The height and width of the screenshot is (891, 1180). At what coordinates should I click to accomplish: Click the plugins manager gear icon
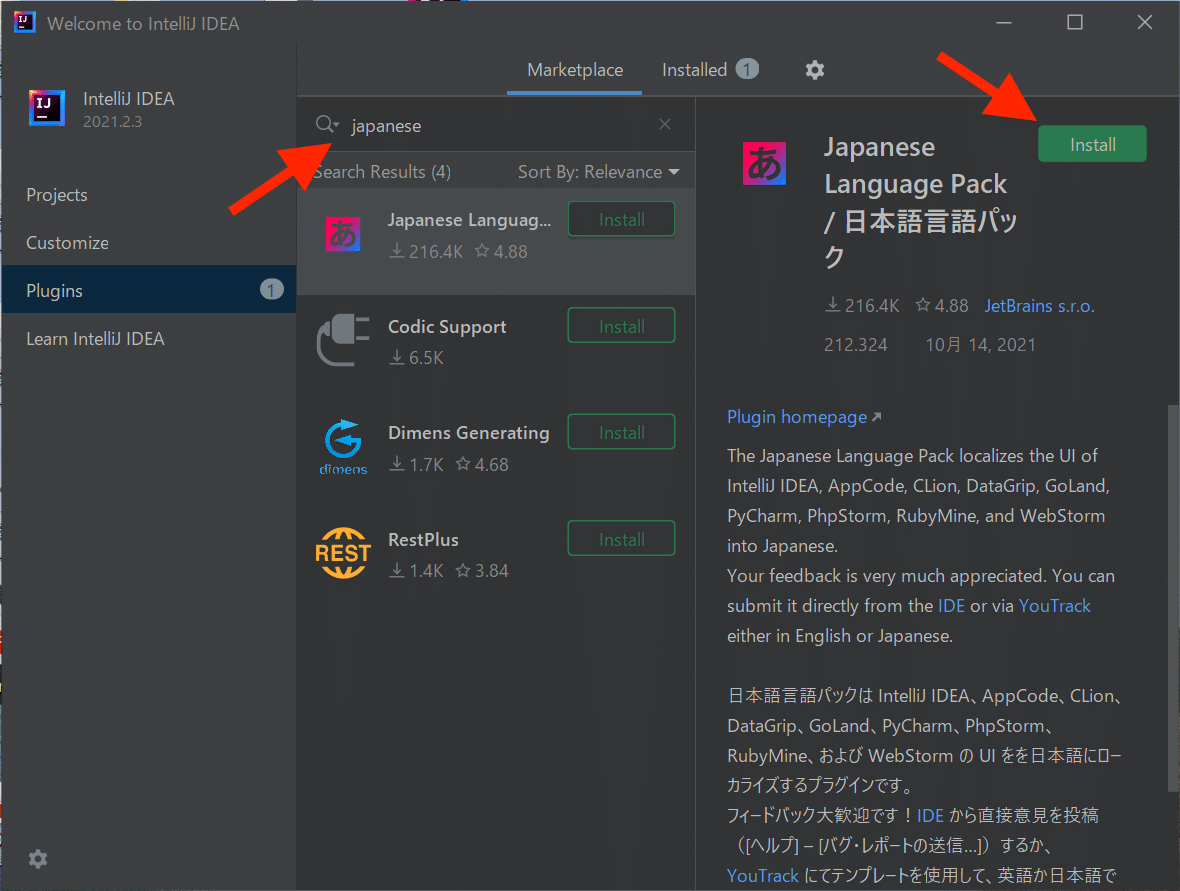814,70
